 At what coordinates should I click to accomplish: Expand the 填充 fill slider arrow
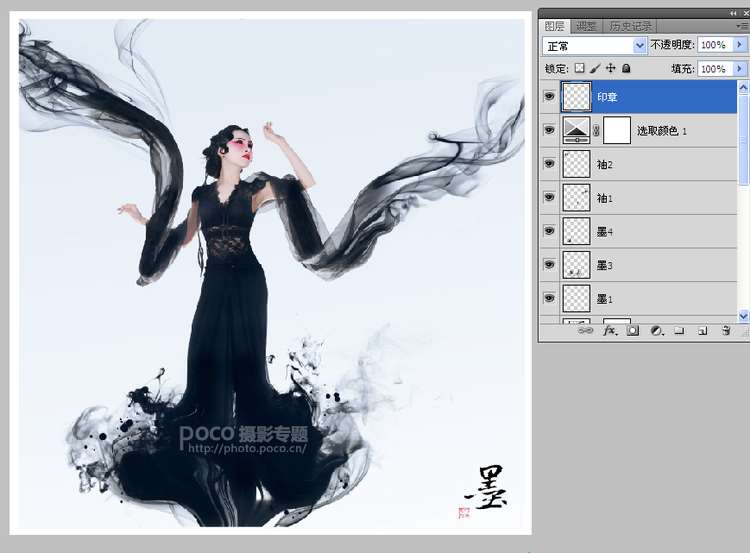tap(740, 69)
